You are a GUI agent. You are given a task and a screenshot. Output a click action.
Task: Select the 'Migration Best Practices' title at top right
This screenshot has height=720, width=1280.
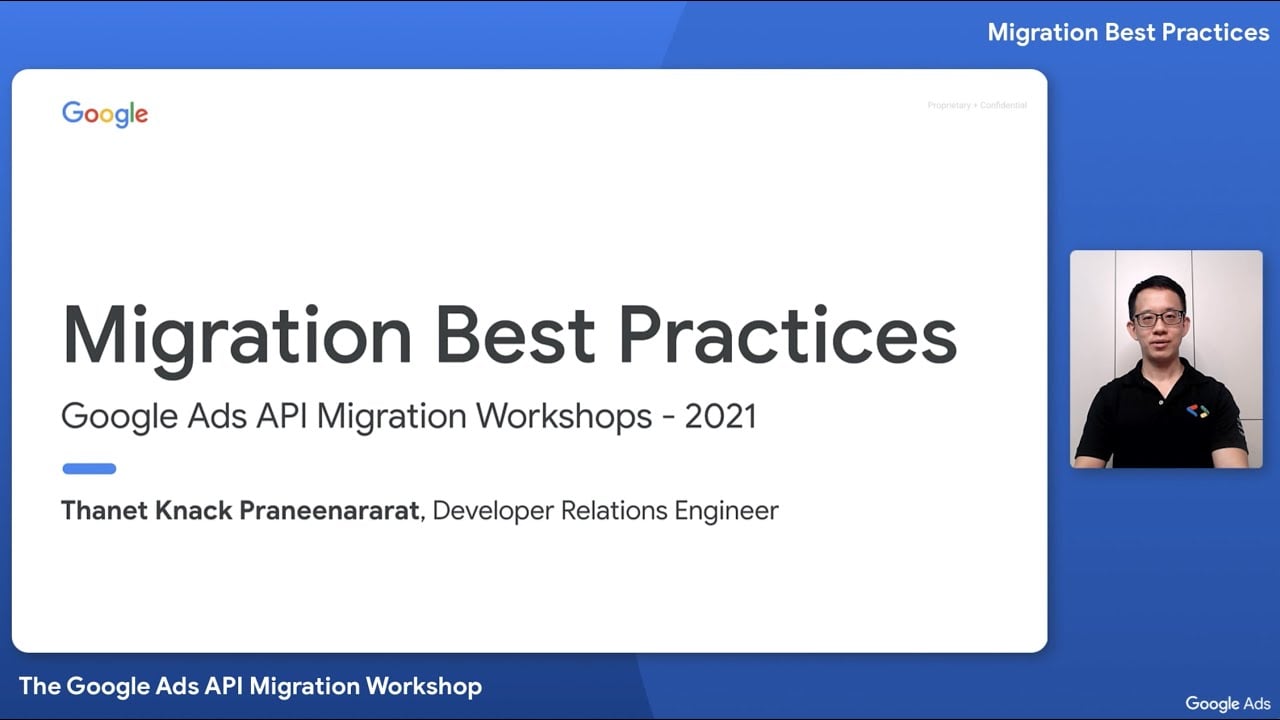[1129, 32]
